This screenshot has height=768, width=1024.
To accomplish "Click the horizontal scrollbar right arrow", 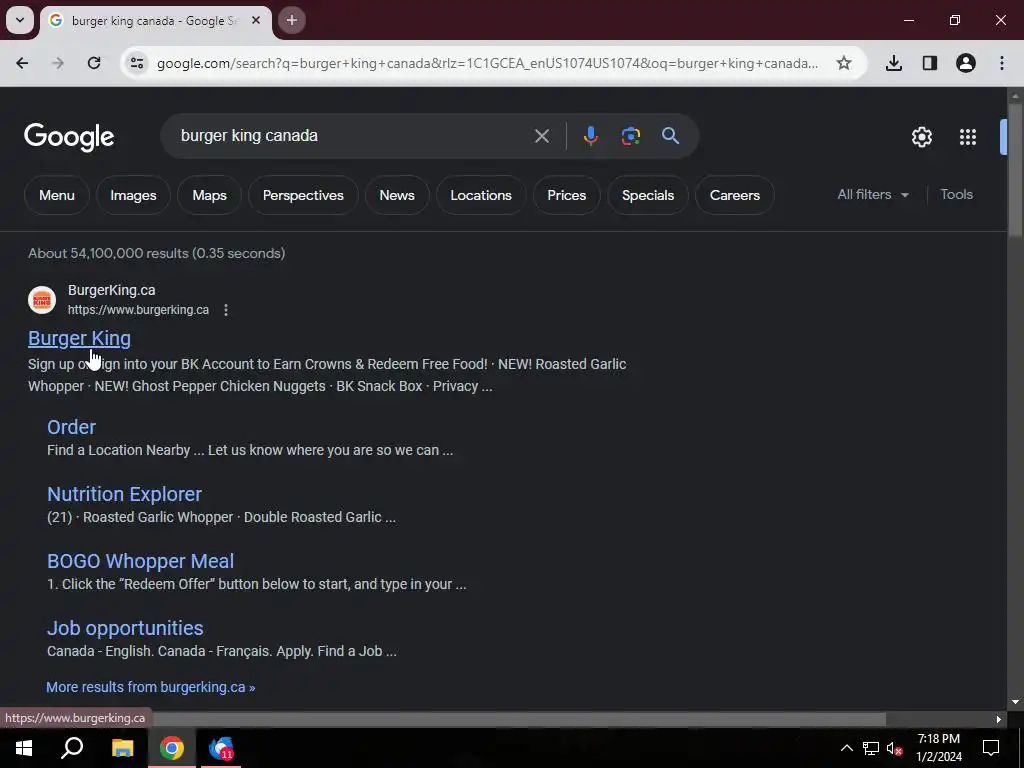I will coord(999,720).
